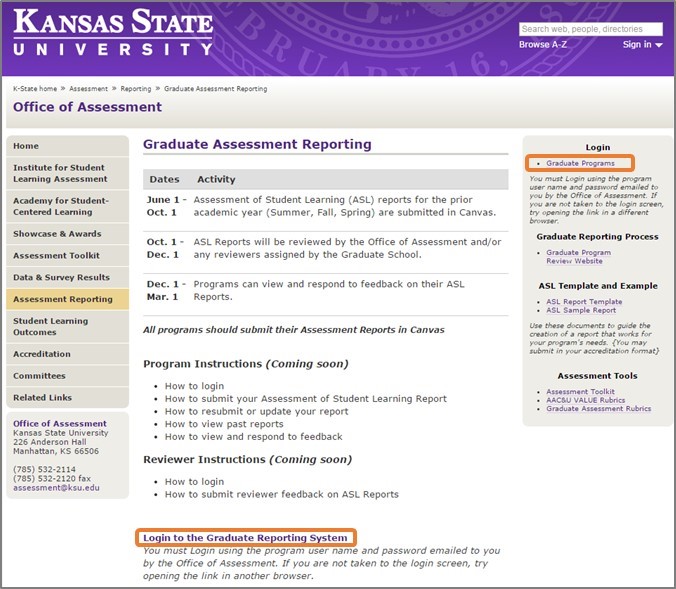Click the Graduate Assessment Reporting heading
676x589 pixels.
(x=257, y=144)
